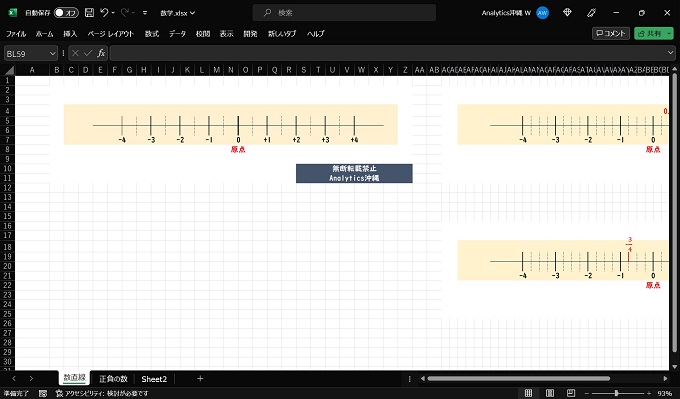The image size is (680, 399).
Task: Open the 数学.xlsx file name dropdown
Action: tap(177, 13)
